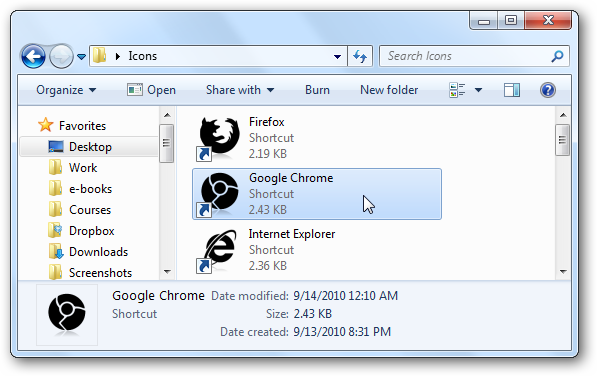Open the Dropbox favorite

point(91,231)
